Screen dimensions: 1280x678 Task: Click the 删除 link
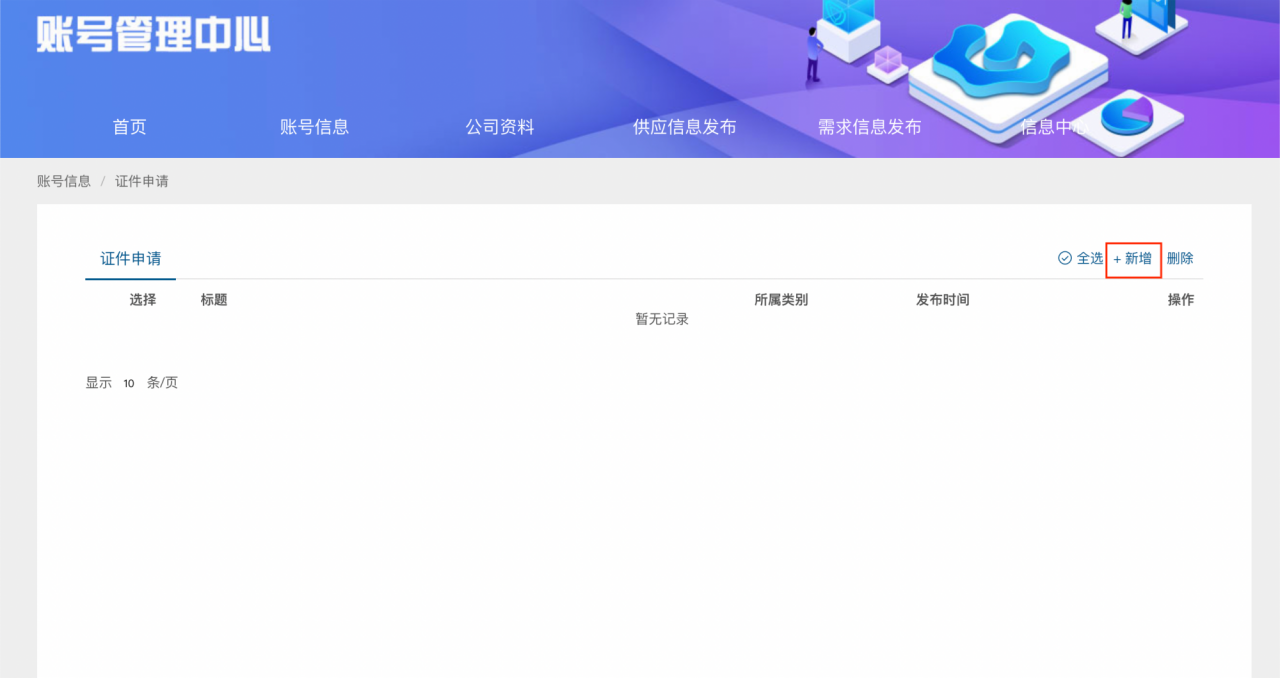(x=1180, y=258)
